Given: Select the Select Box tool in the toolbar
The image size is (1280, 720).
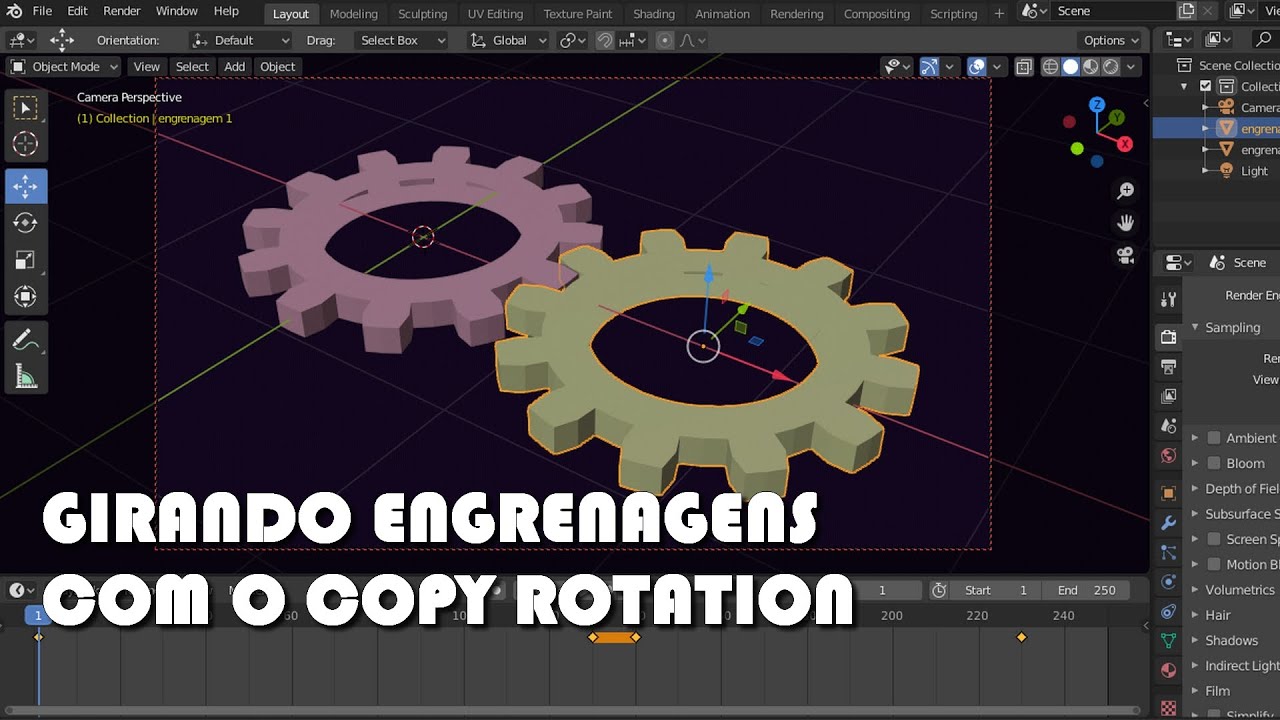Looking at the screenshot, I should point(25,107).
